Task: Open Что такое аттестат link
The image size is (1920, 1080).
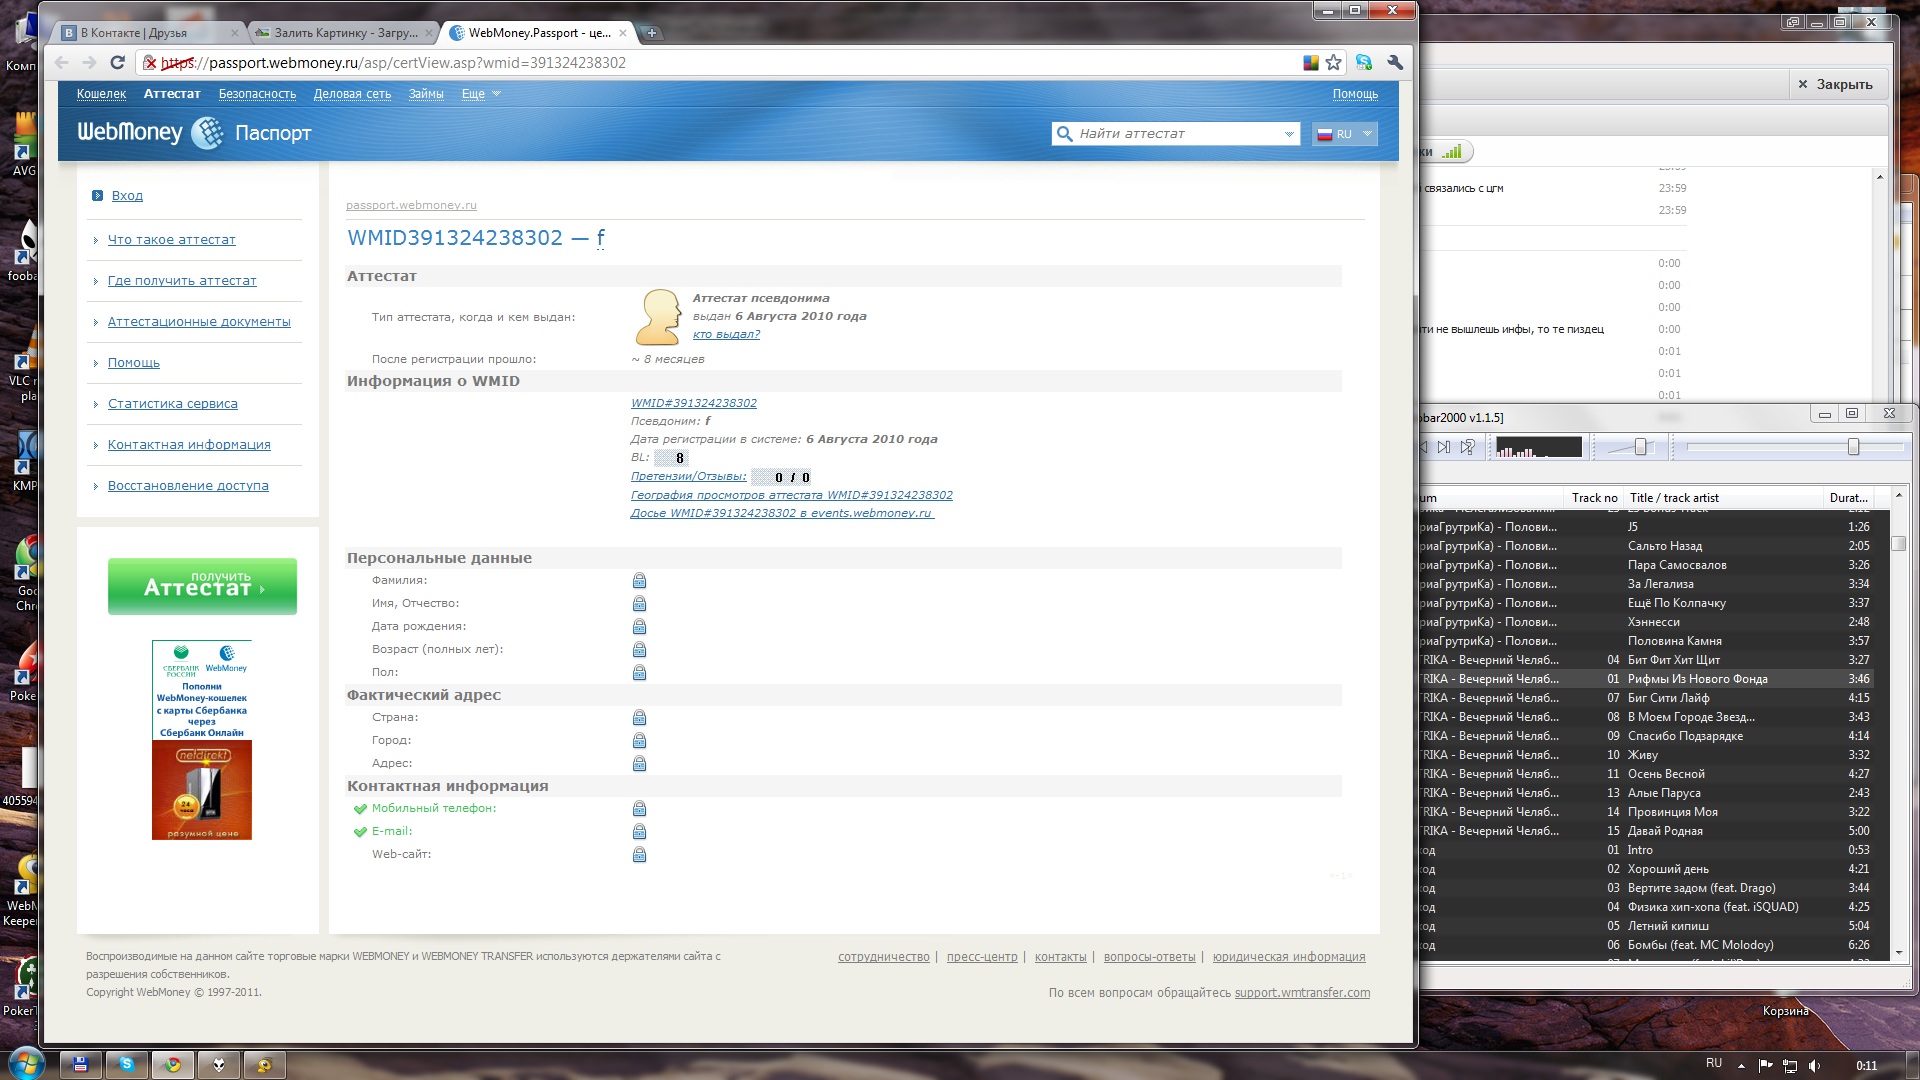Action: pyautogui.click(x=172, y=240)
